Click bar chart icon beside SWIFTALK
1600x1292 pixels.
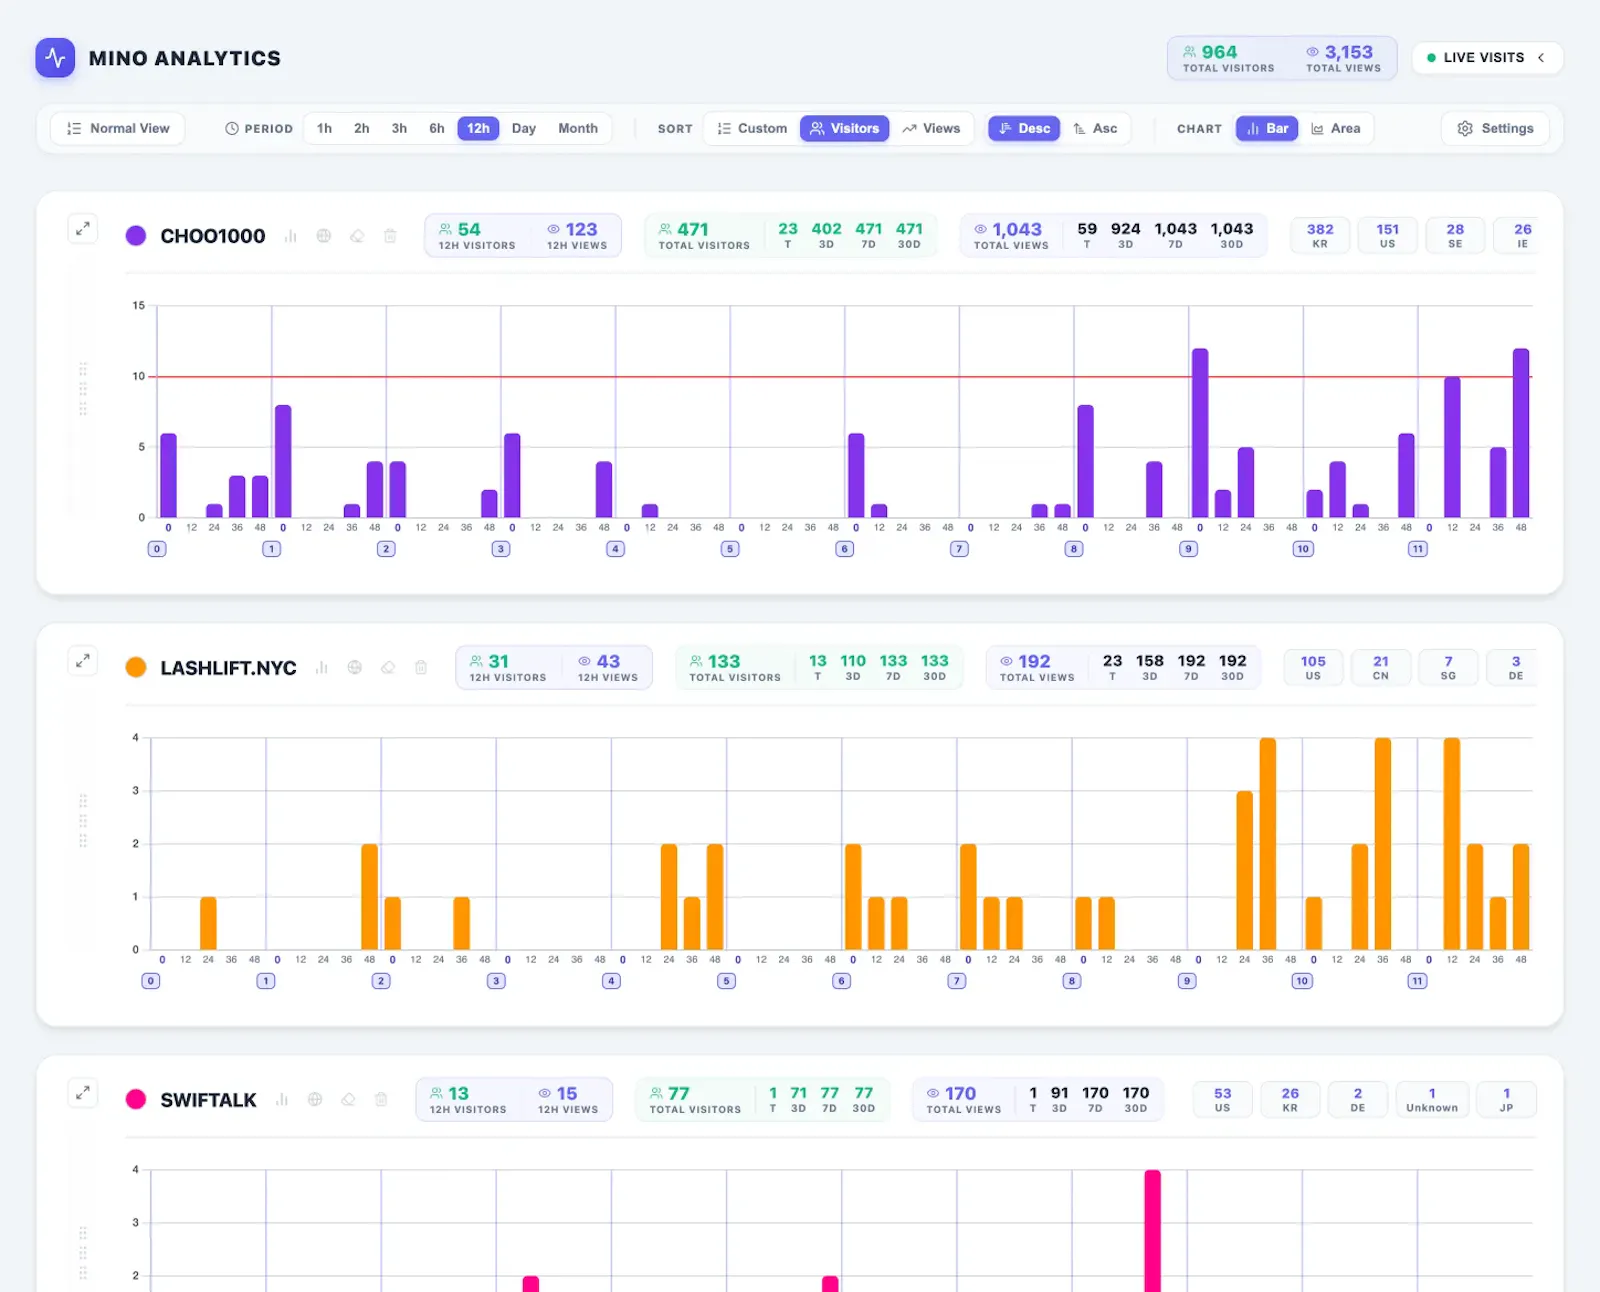[x=282, y=1100]
